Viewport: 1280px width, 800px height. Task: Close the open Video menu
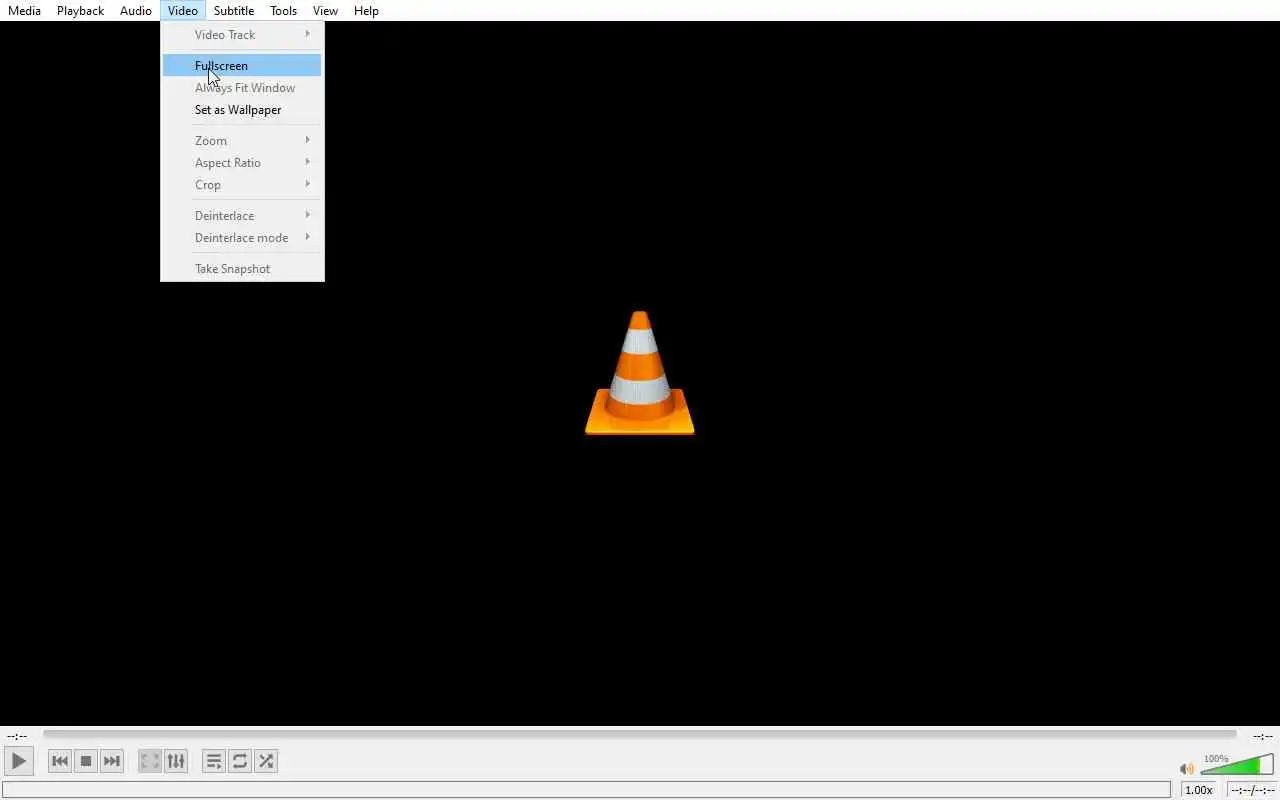tap(183, 10)
